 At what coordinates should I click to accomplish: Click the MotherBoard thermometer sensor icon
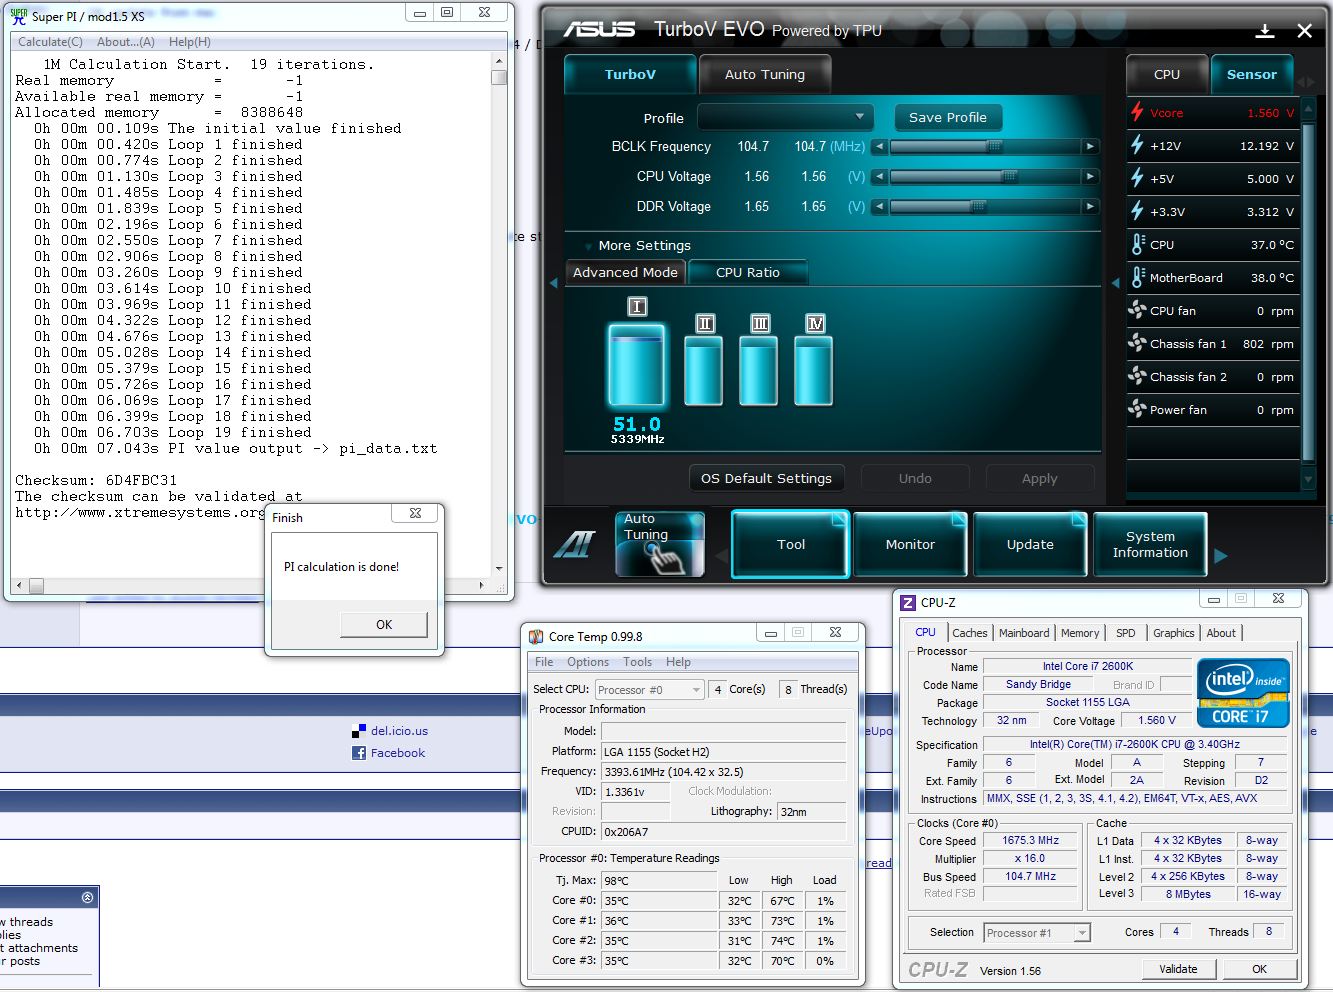pos(1138,277)
